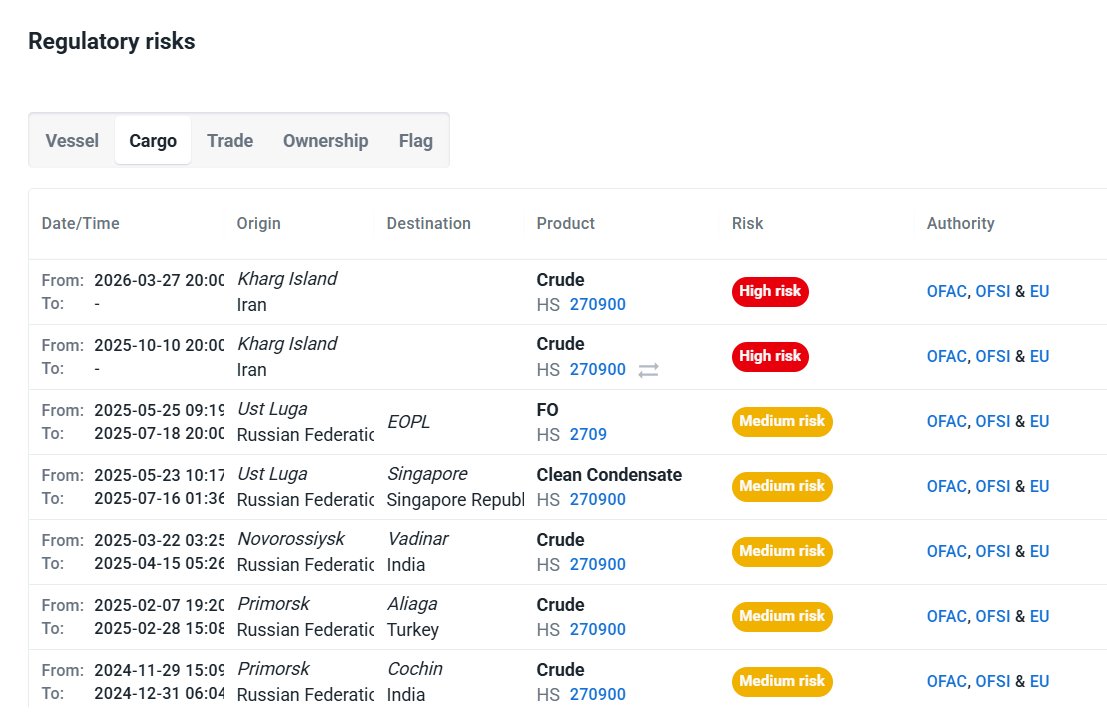Image resolution: width=1107 pixels, height=727 pixels.
Task: Click OFSI link in the Aliaga row
Action: [x=993, y=615]
